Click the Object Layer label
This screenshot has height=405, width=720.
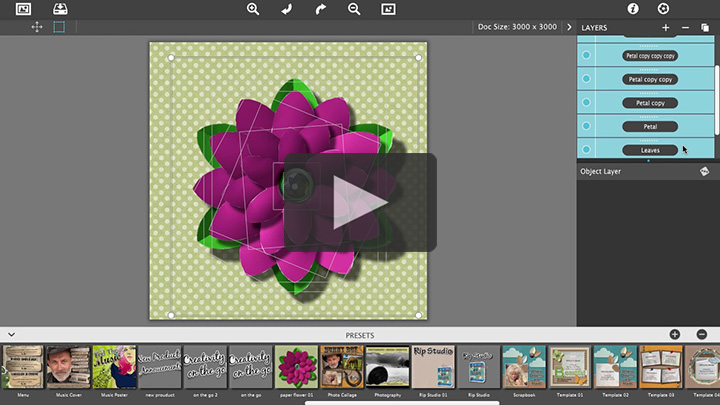[x=600, y=171]
